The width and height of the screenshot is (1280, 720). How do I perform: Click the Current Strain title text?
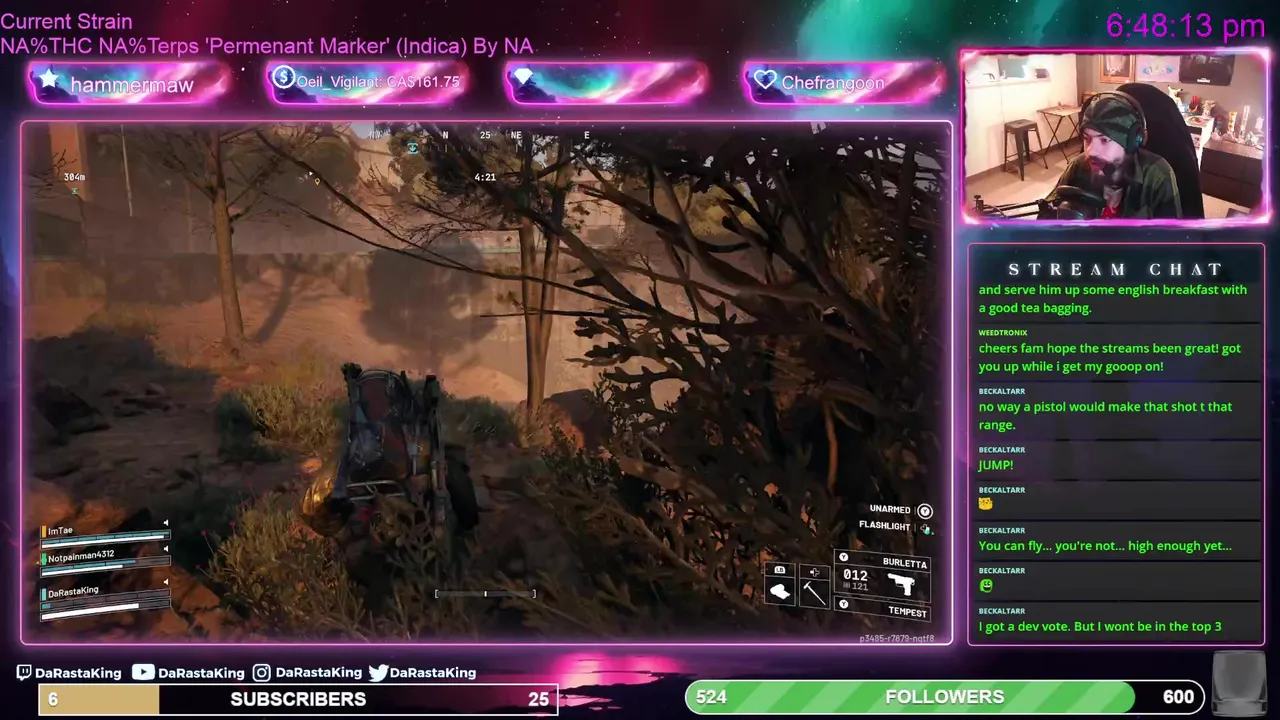coord(66,21)
